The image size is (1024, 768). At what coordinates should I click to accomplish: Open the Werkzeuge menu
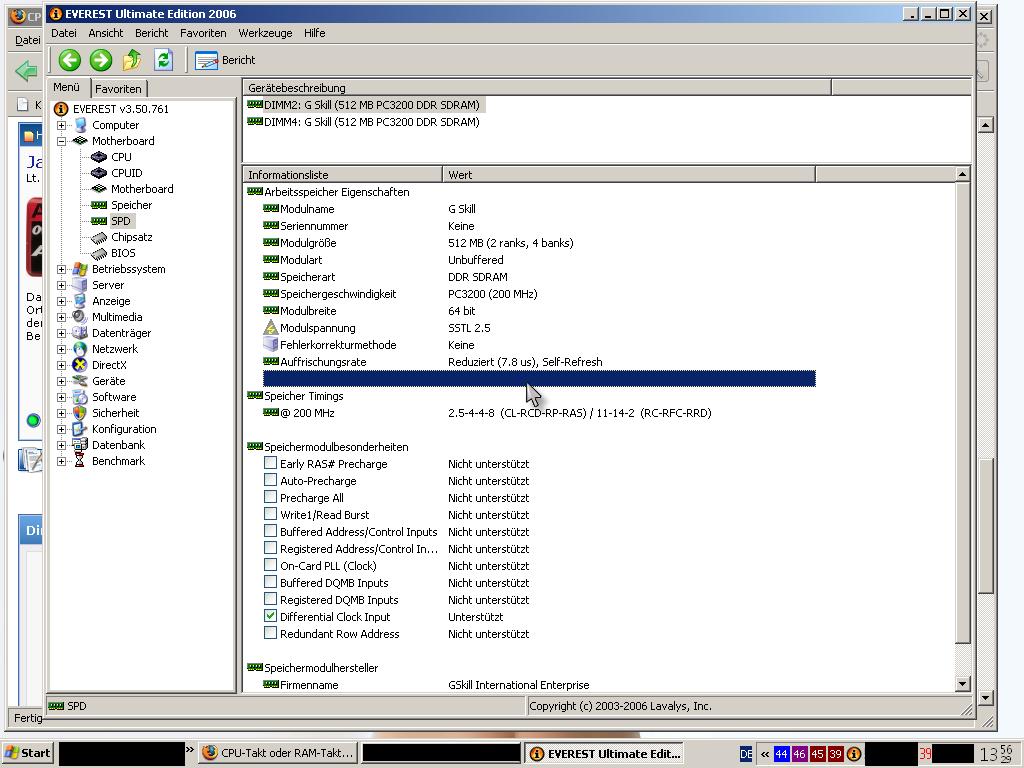265,33
